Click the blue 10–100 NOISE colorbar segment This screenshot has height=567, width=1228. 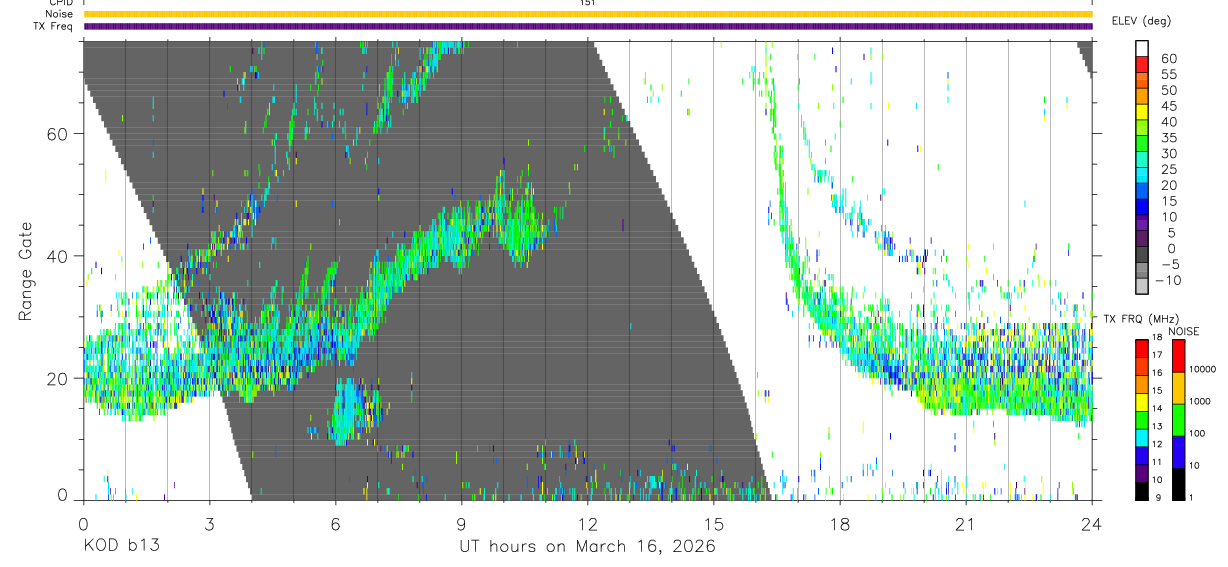click(1177, 451)
